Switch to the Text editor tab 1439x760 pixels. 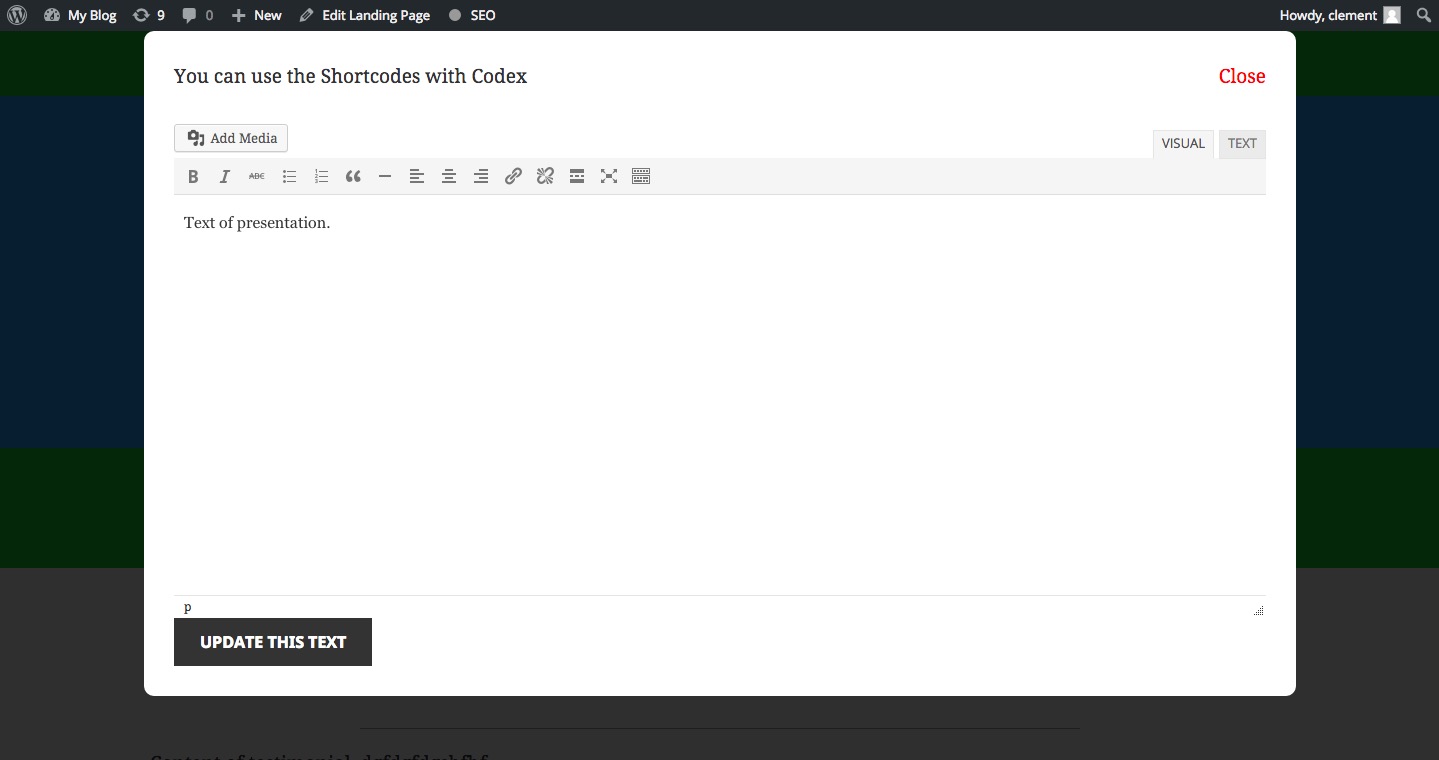pos(1242,144)
